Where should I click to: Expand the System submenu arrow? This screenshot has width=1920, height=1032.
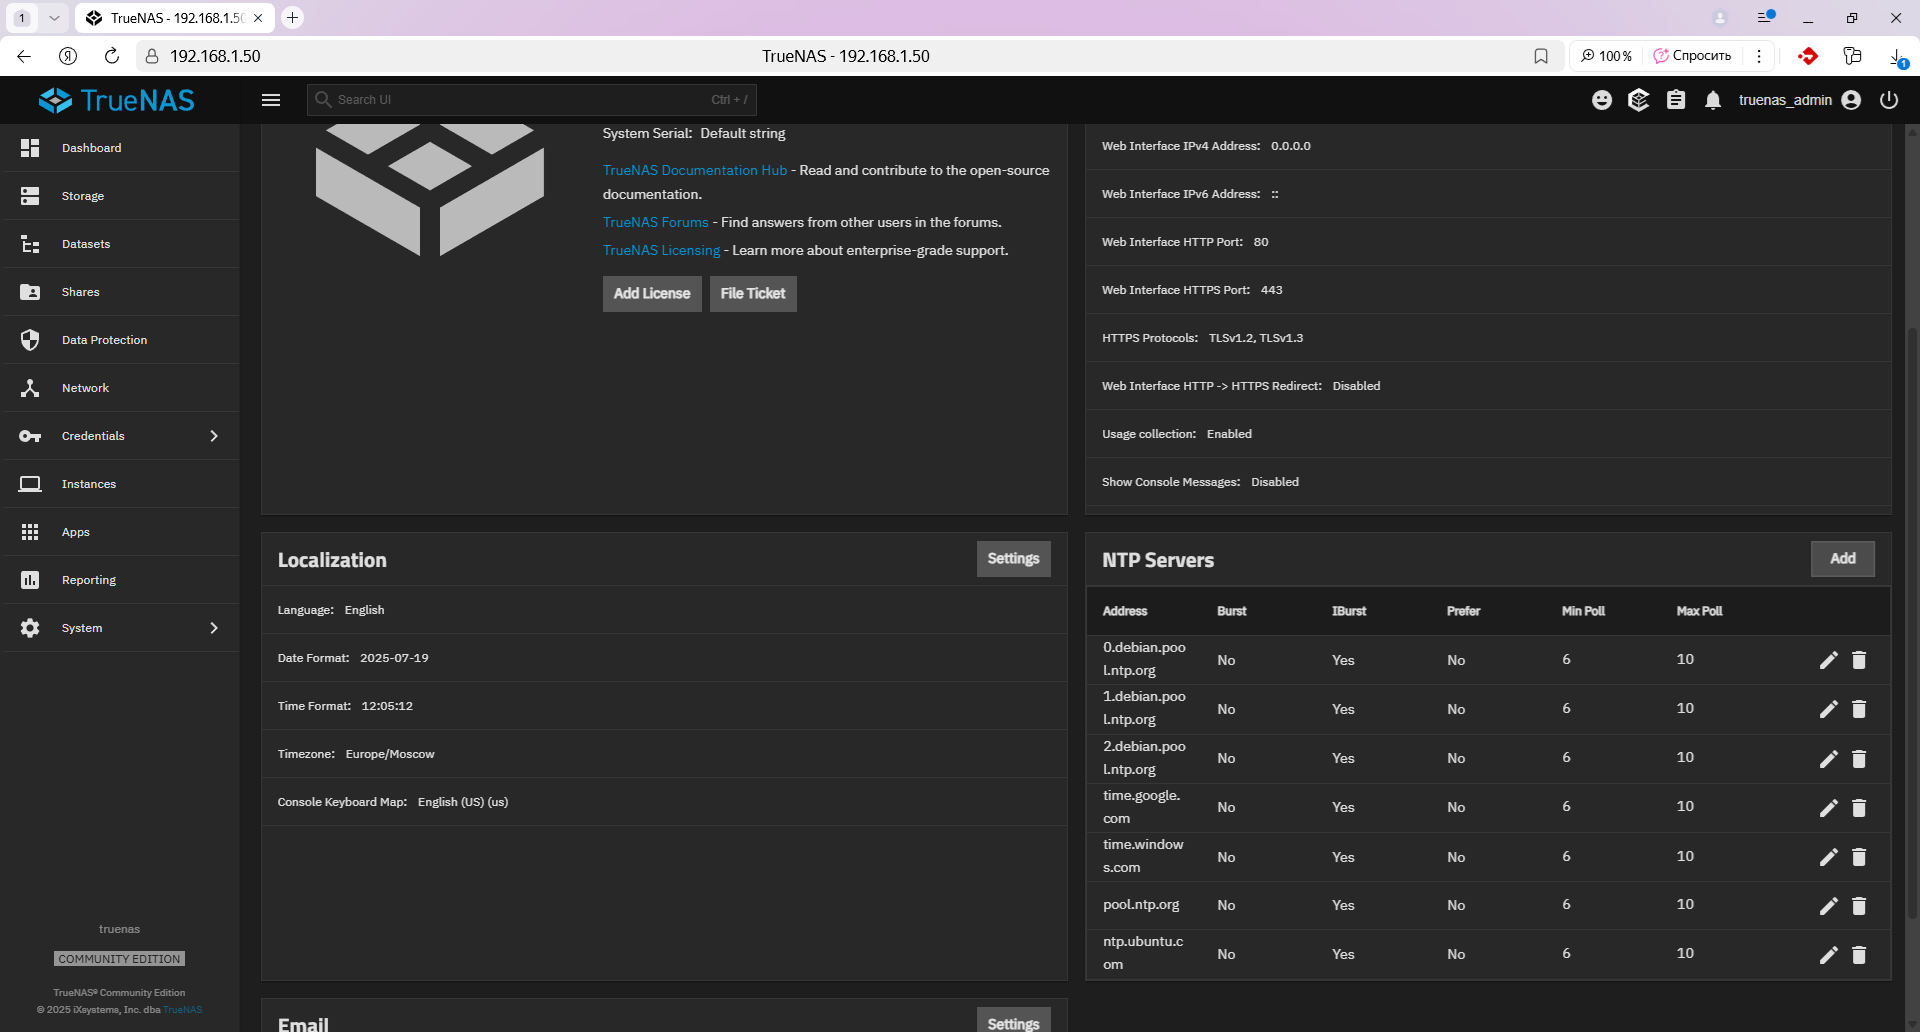point(214,628)
